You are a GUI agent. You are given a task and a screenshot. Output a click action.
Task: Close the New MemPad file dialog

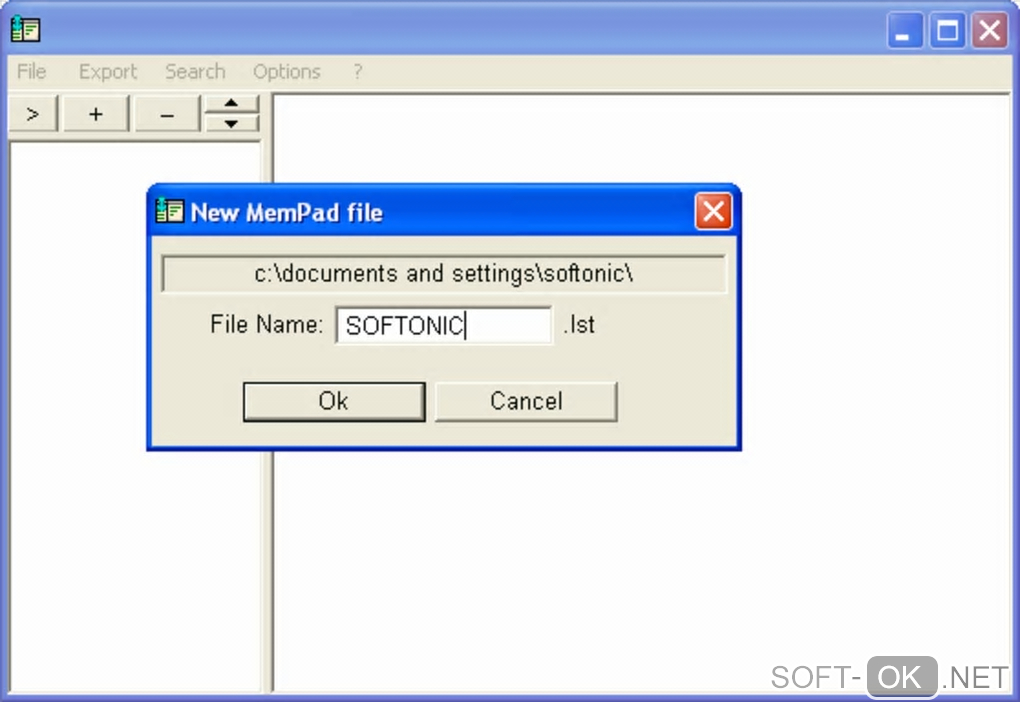click(x=714, y=211)
